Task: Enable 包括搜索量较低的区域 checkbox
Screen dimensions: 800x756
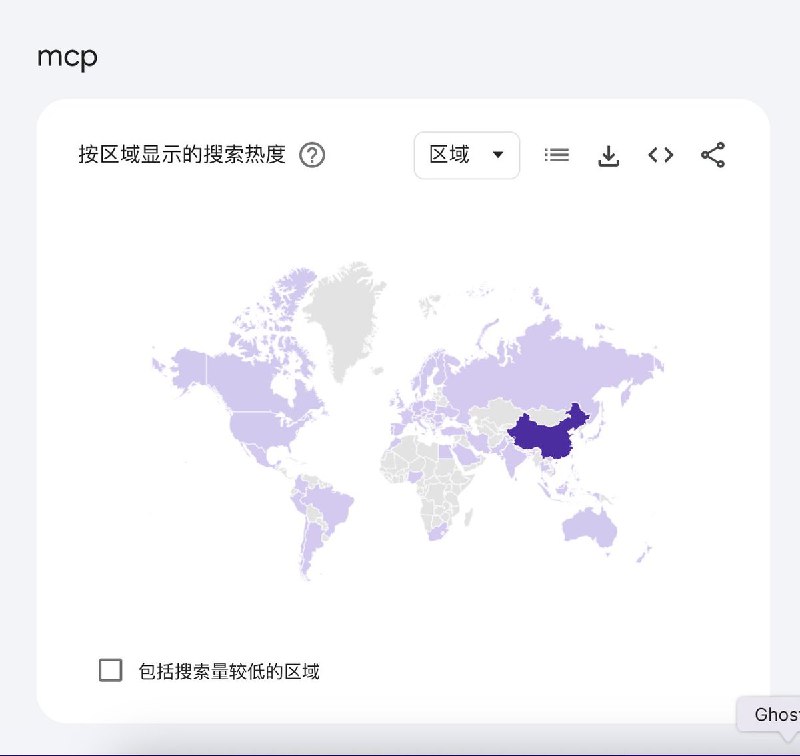Action: click(x=110, y=670)
